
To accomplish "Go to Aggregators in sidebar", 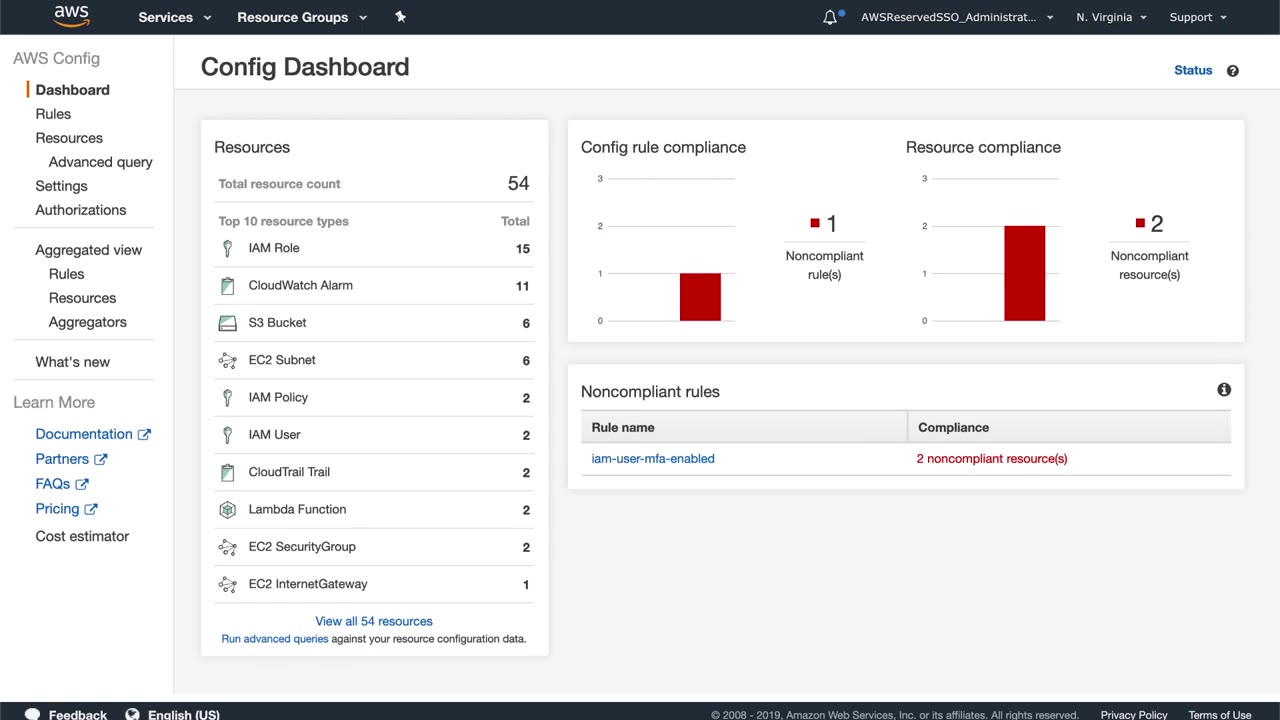I will (87, 322).
